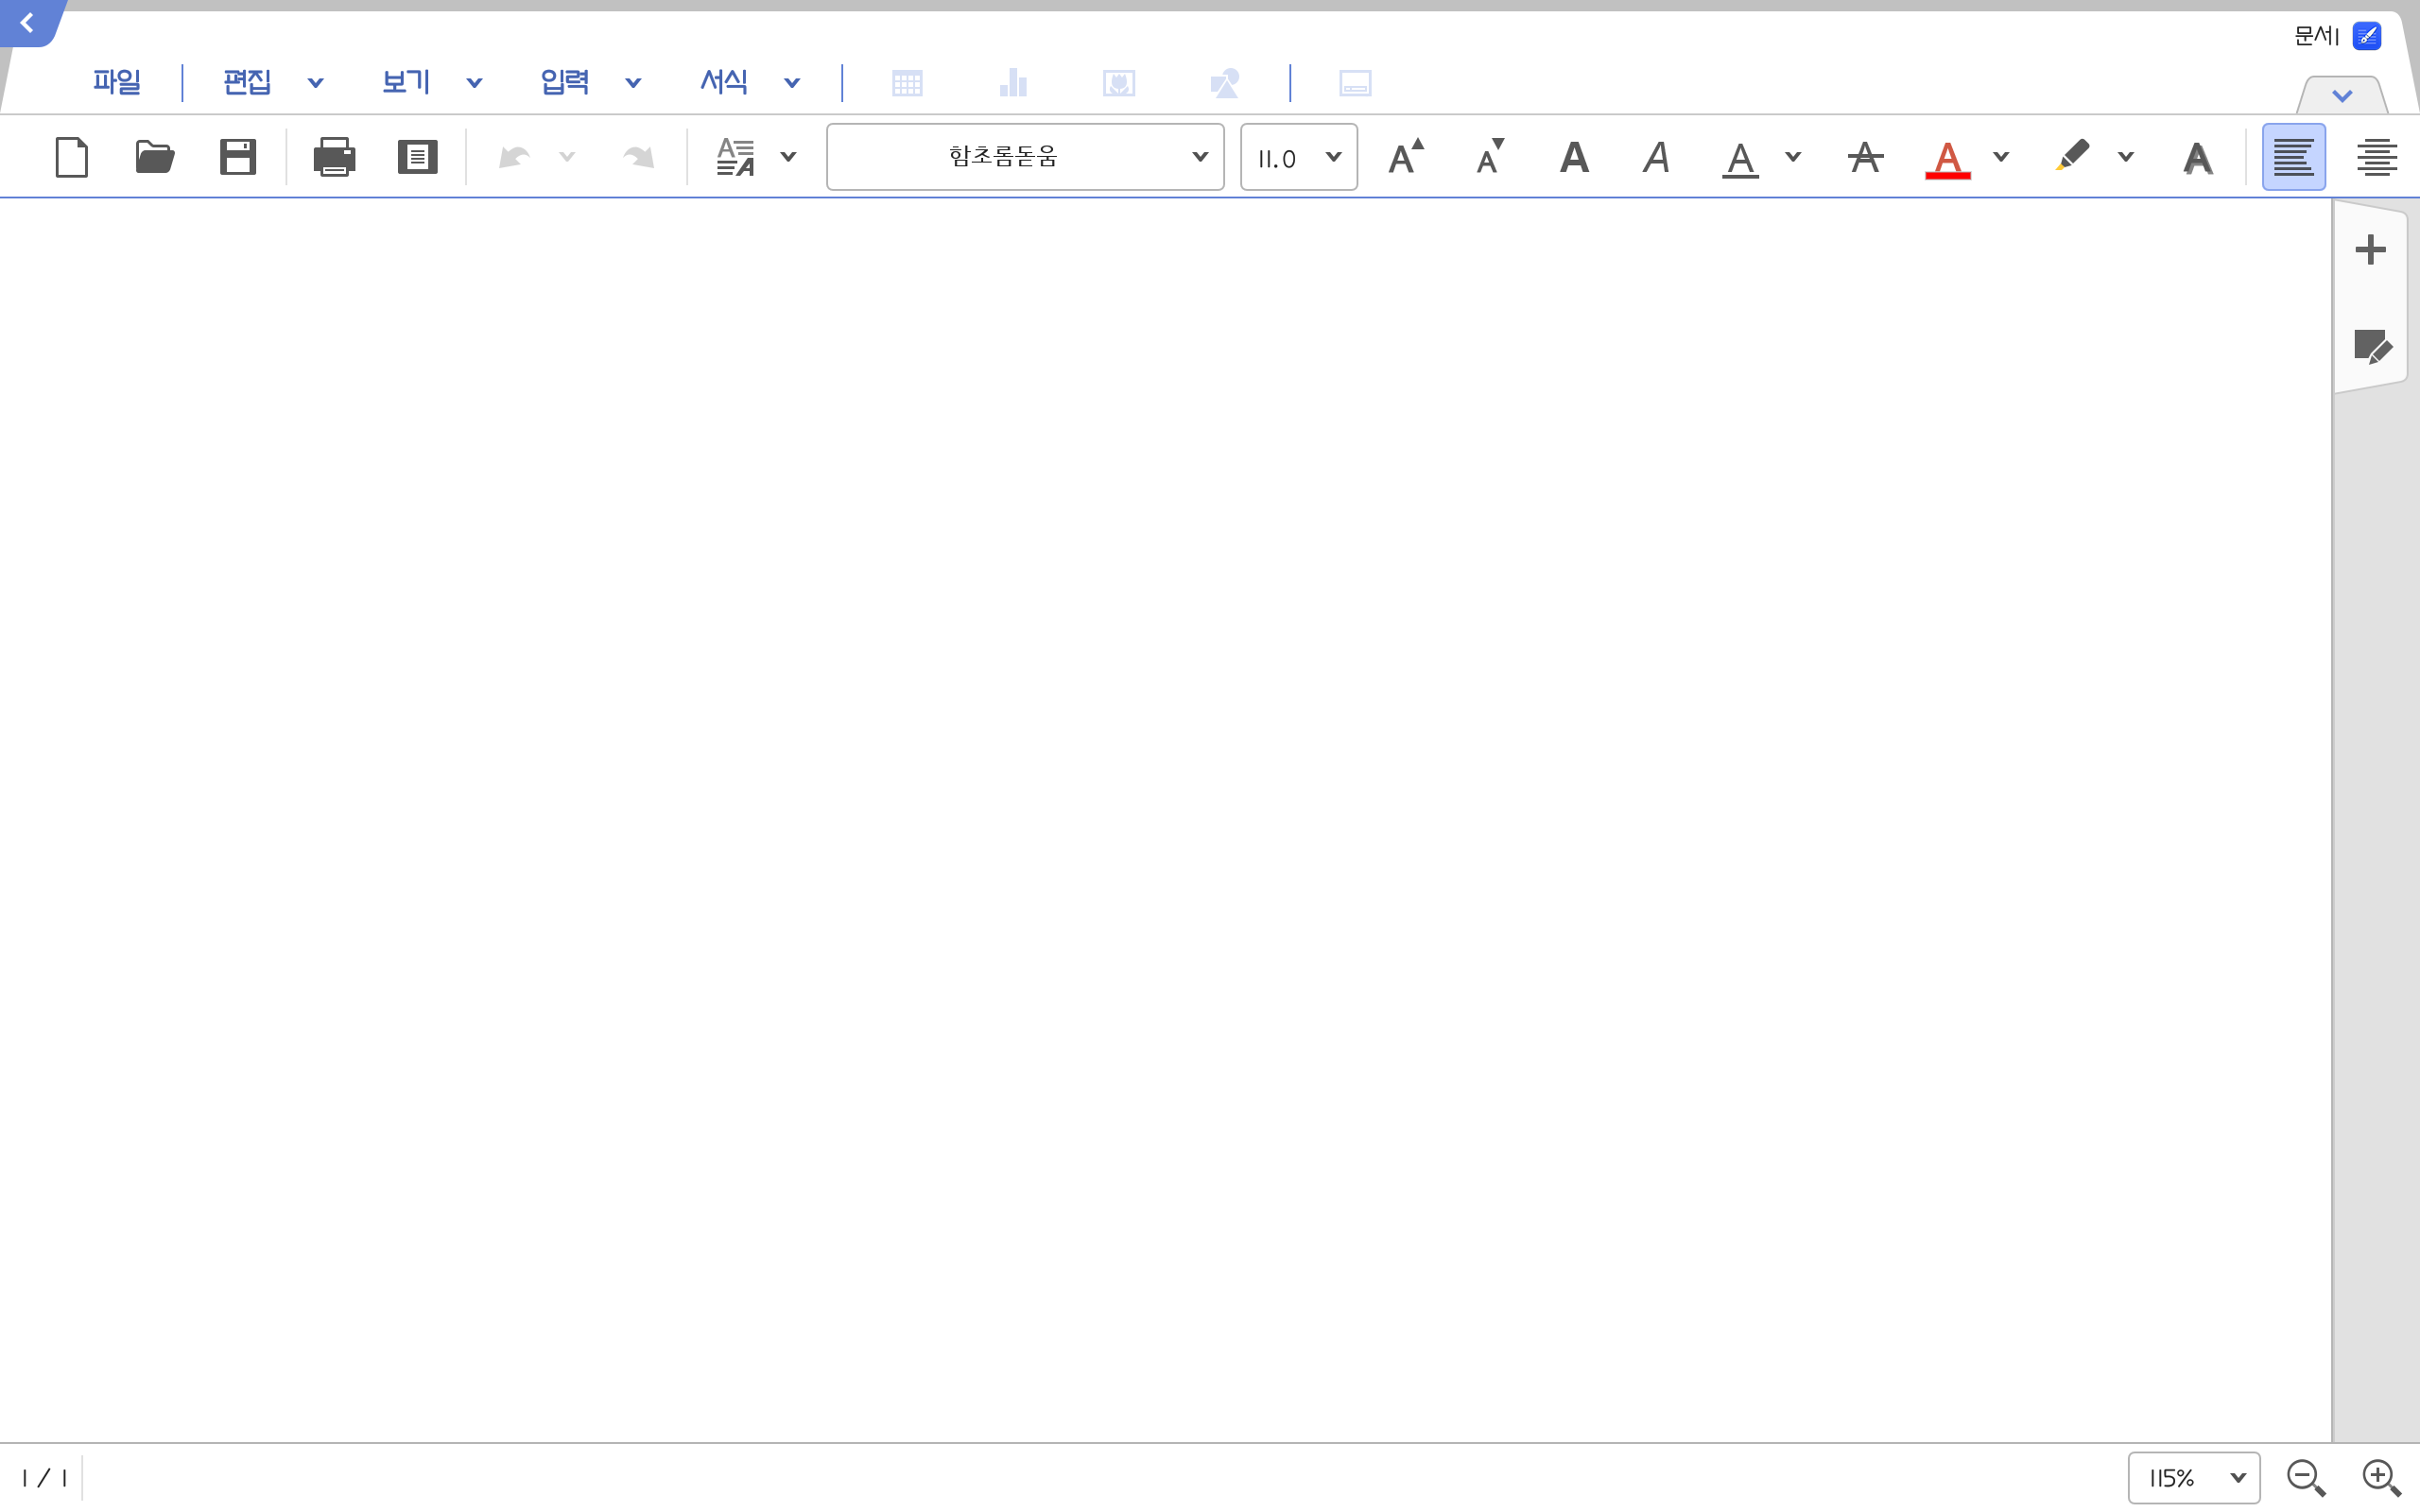The height and width of the screenshot is (1512, 2420).
Task: Expand the 115% zoom level dropdown
Action: click(x=2193, y=1477)
